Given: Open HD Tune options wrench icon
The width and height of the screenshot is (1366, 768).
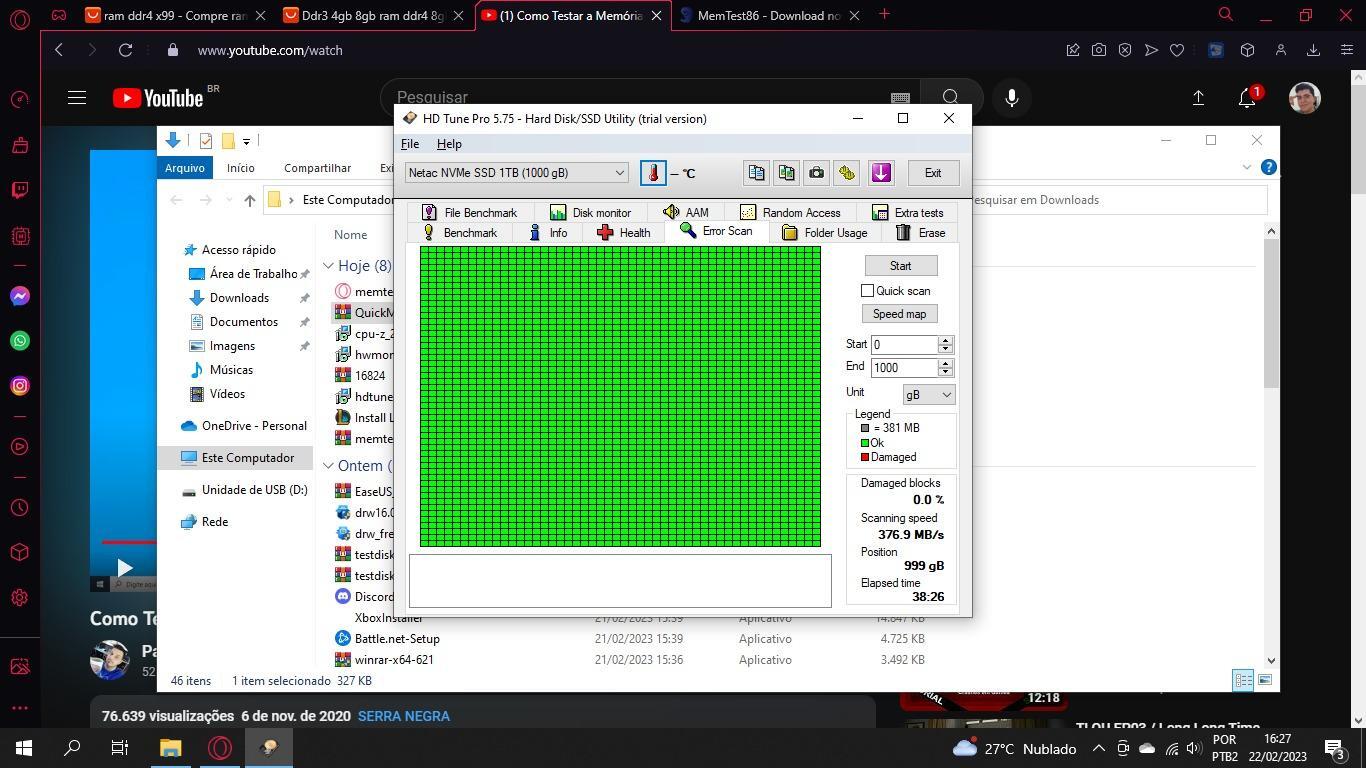Looking at the screenshot, I should pos(847,173).
